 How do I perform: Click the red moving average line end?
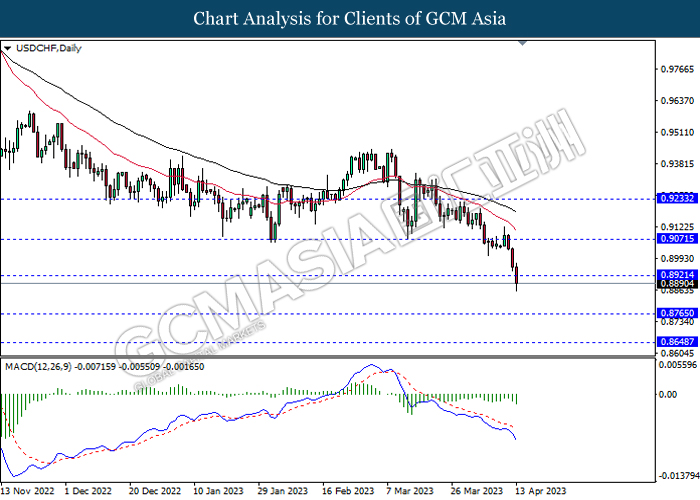(515, 229)
